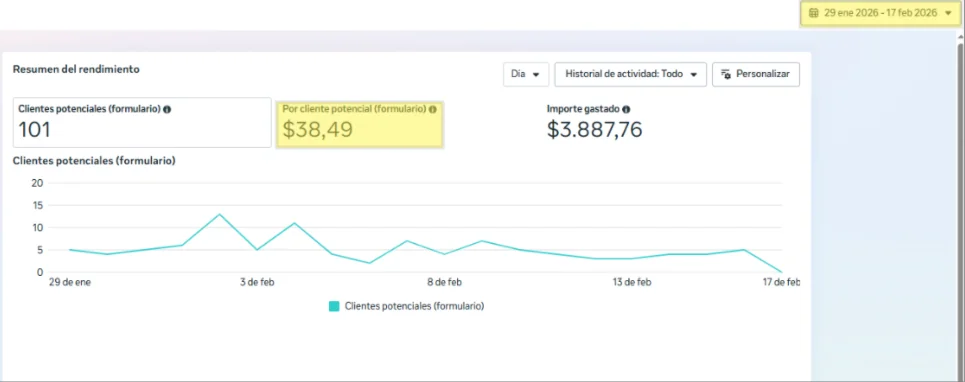Screen dimensions: 965x382
Task: Click the Resumen del rendimiento heading
Action: [x=76, y=69]
